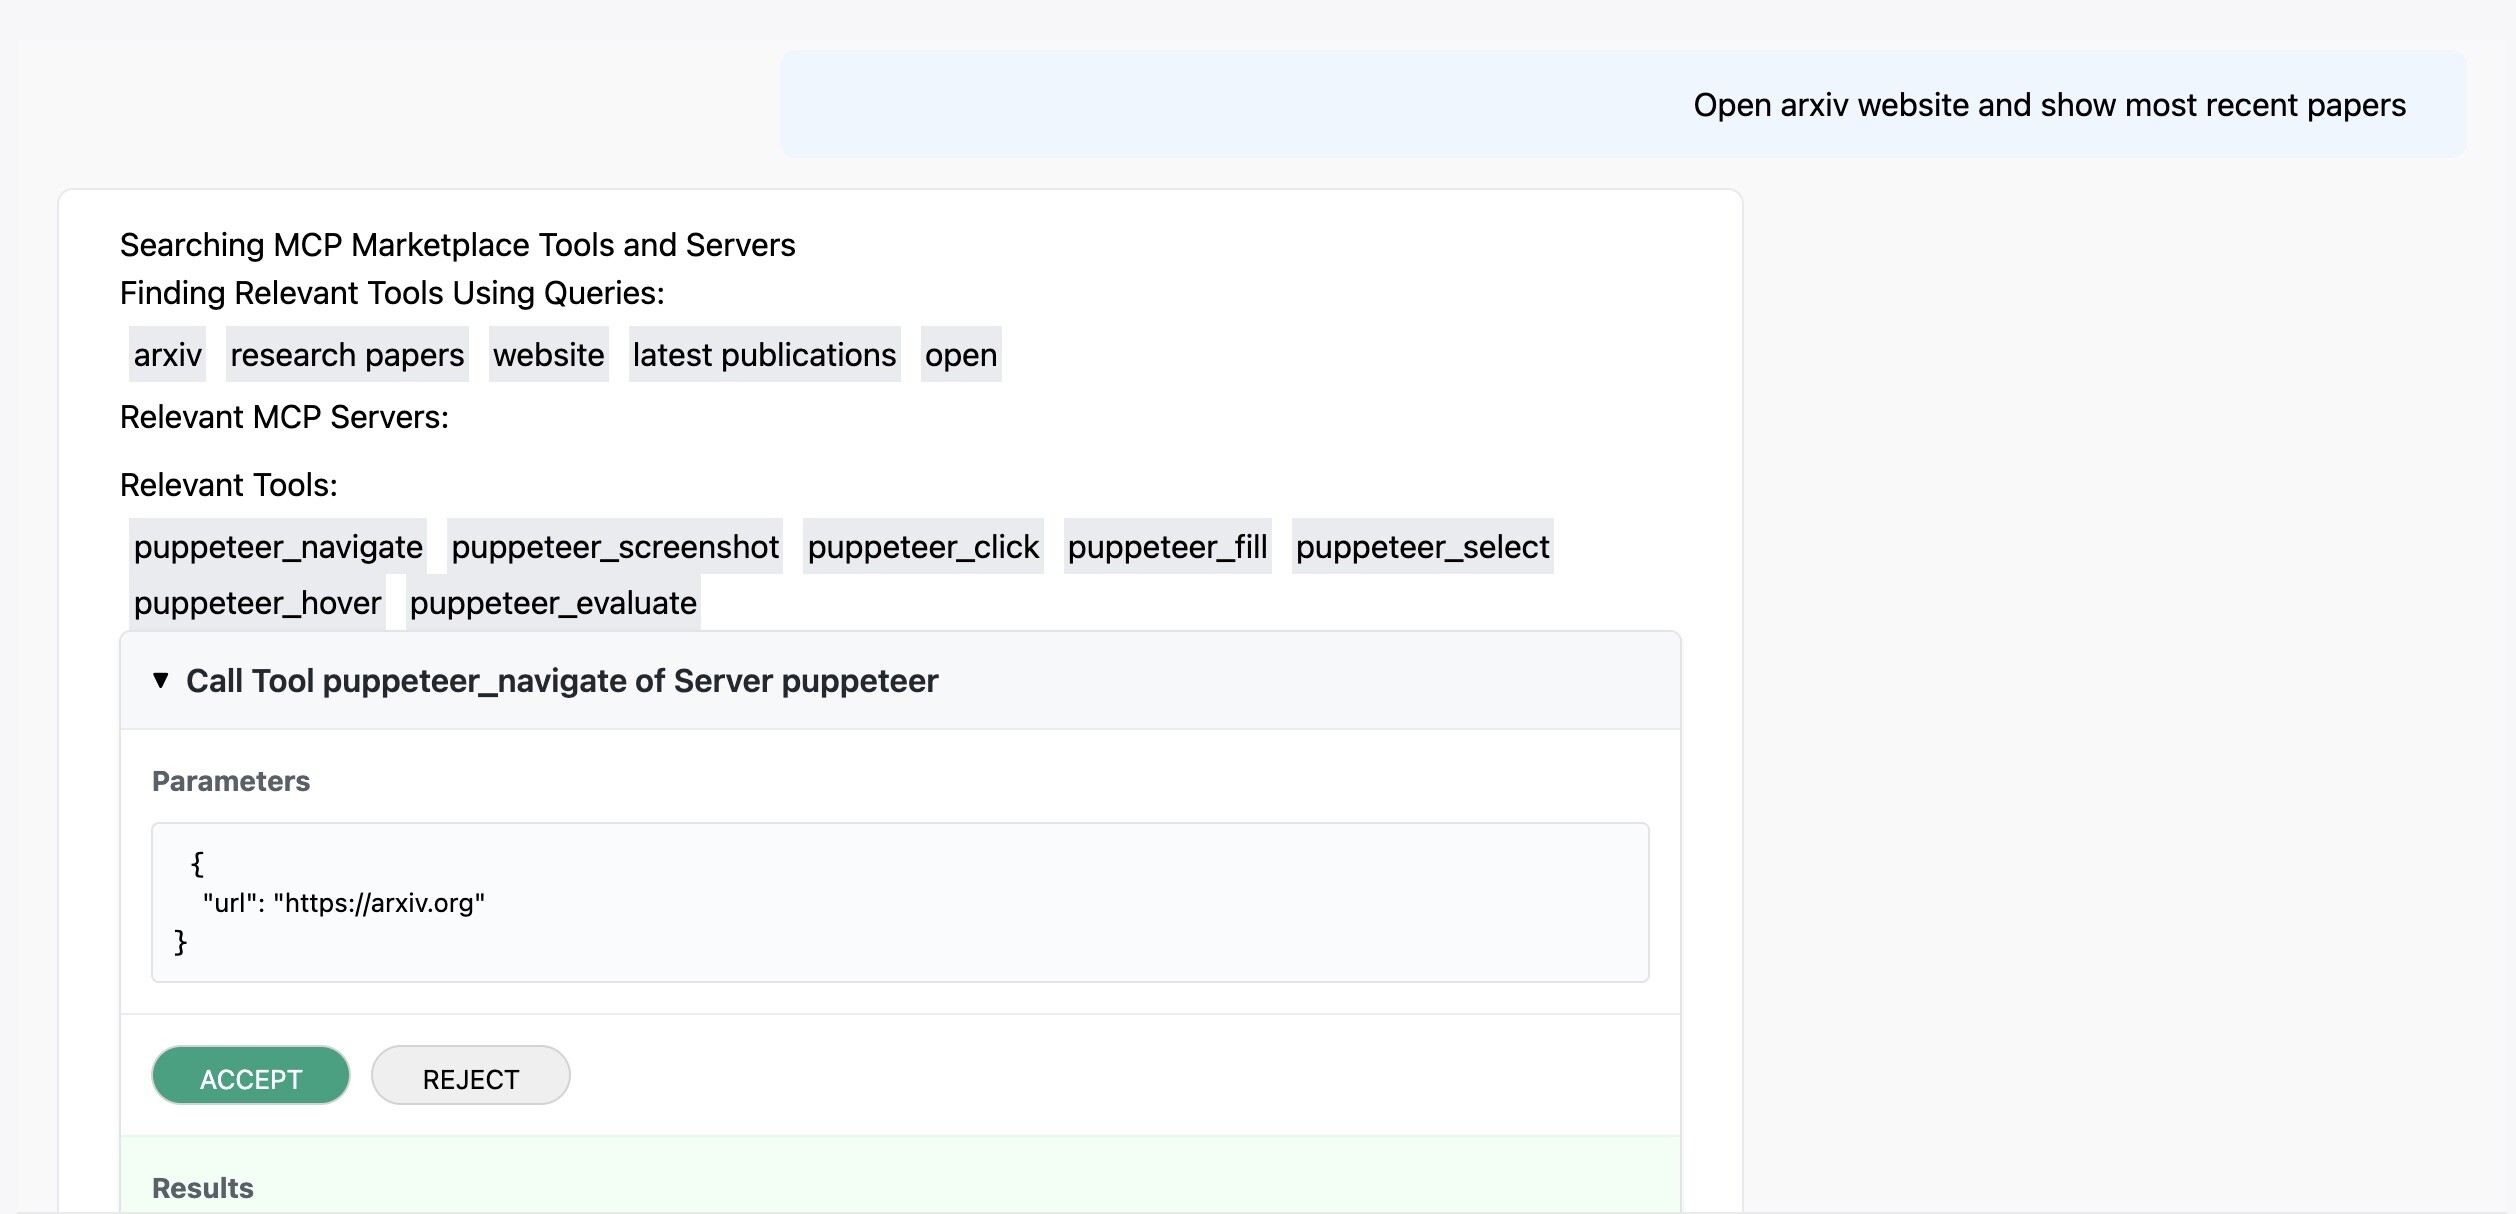Select the puppeteer_evaluate tool tag
This screenshot has width=2516, height=1214.
553,603
